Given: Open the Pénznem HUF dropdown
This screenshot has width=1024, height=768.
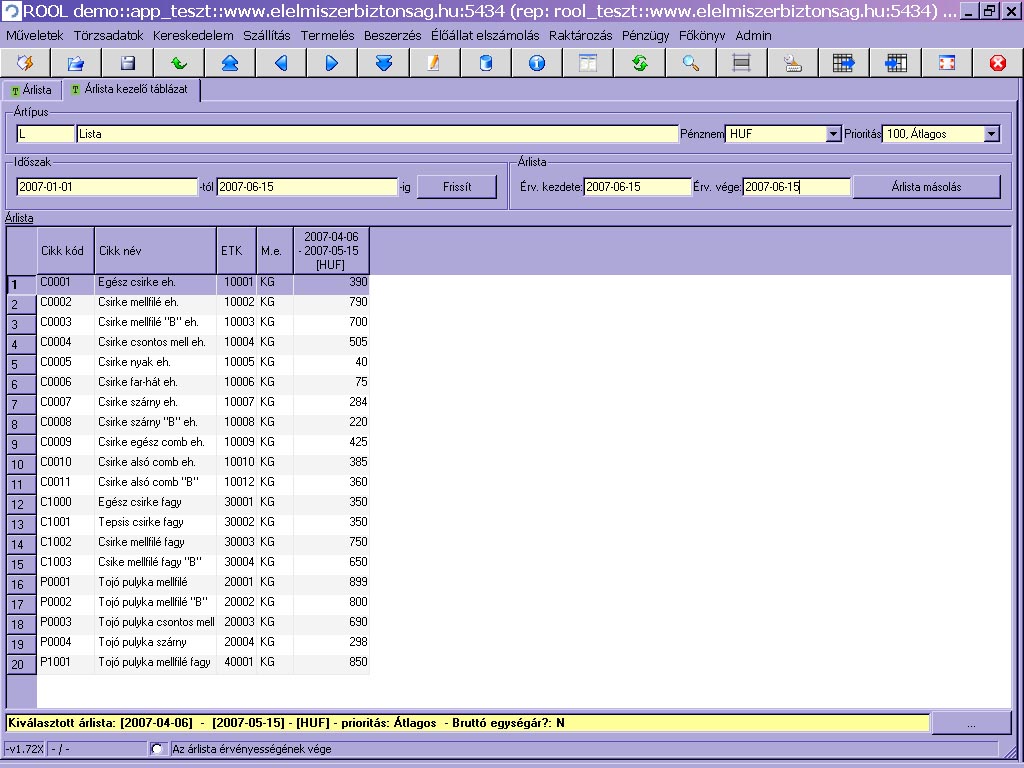Looking at the screenshot, I should point(833,134).
